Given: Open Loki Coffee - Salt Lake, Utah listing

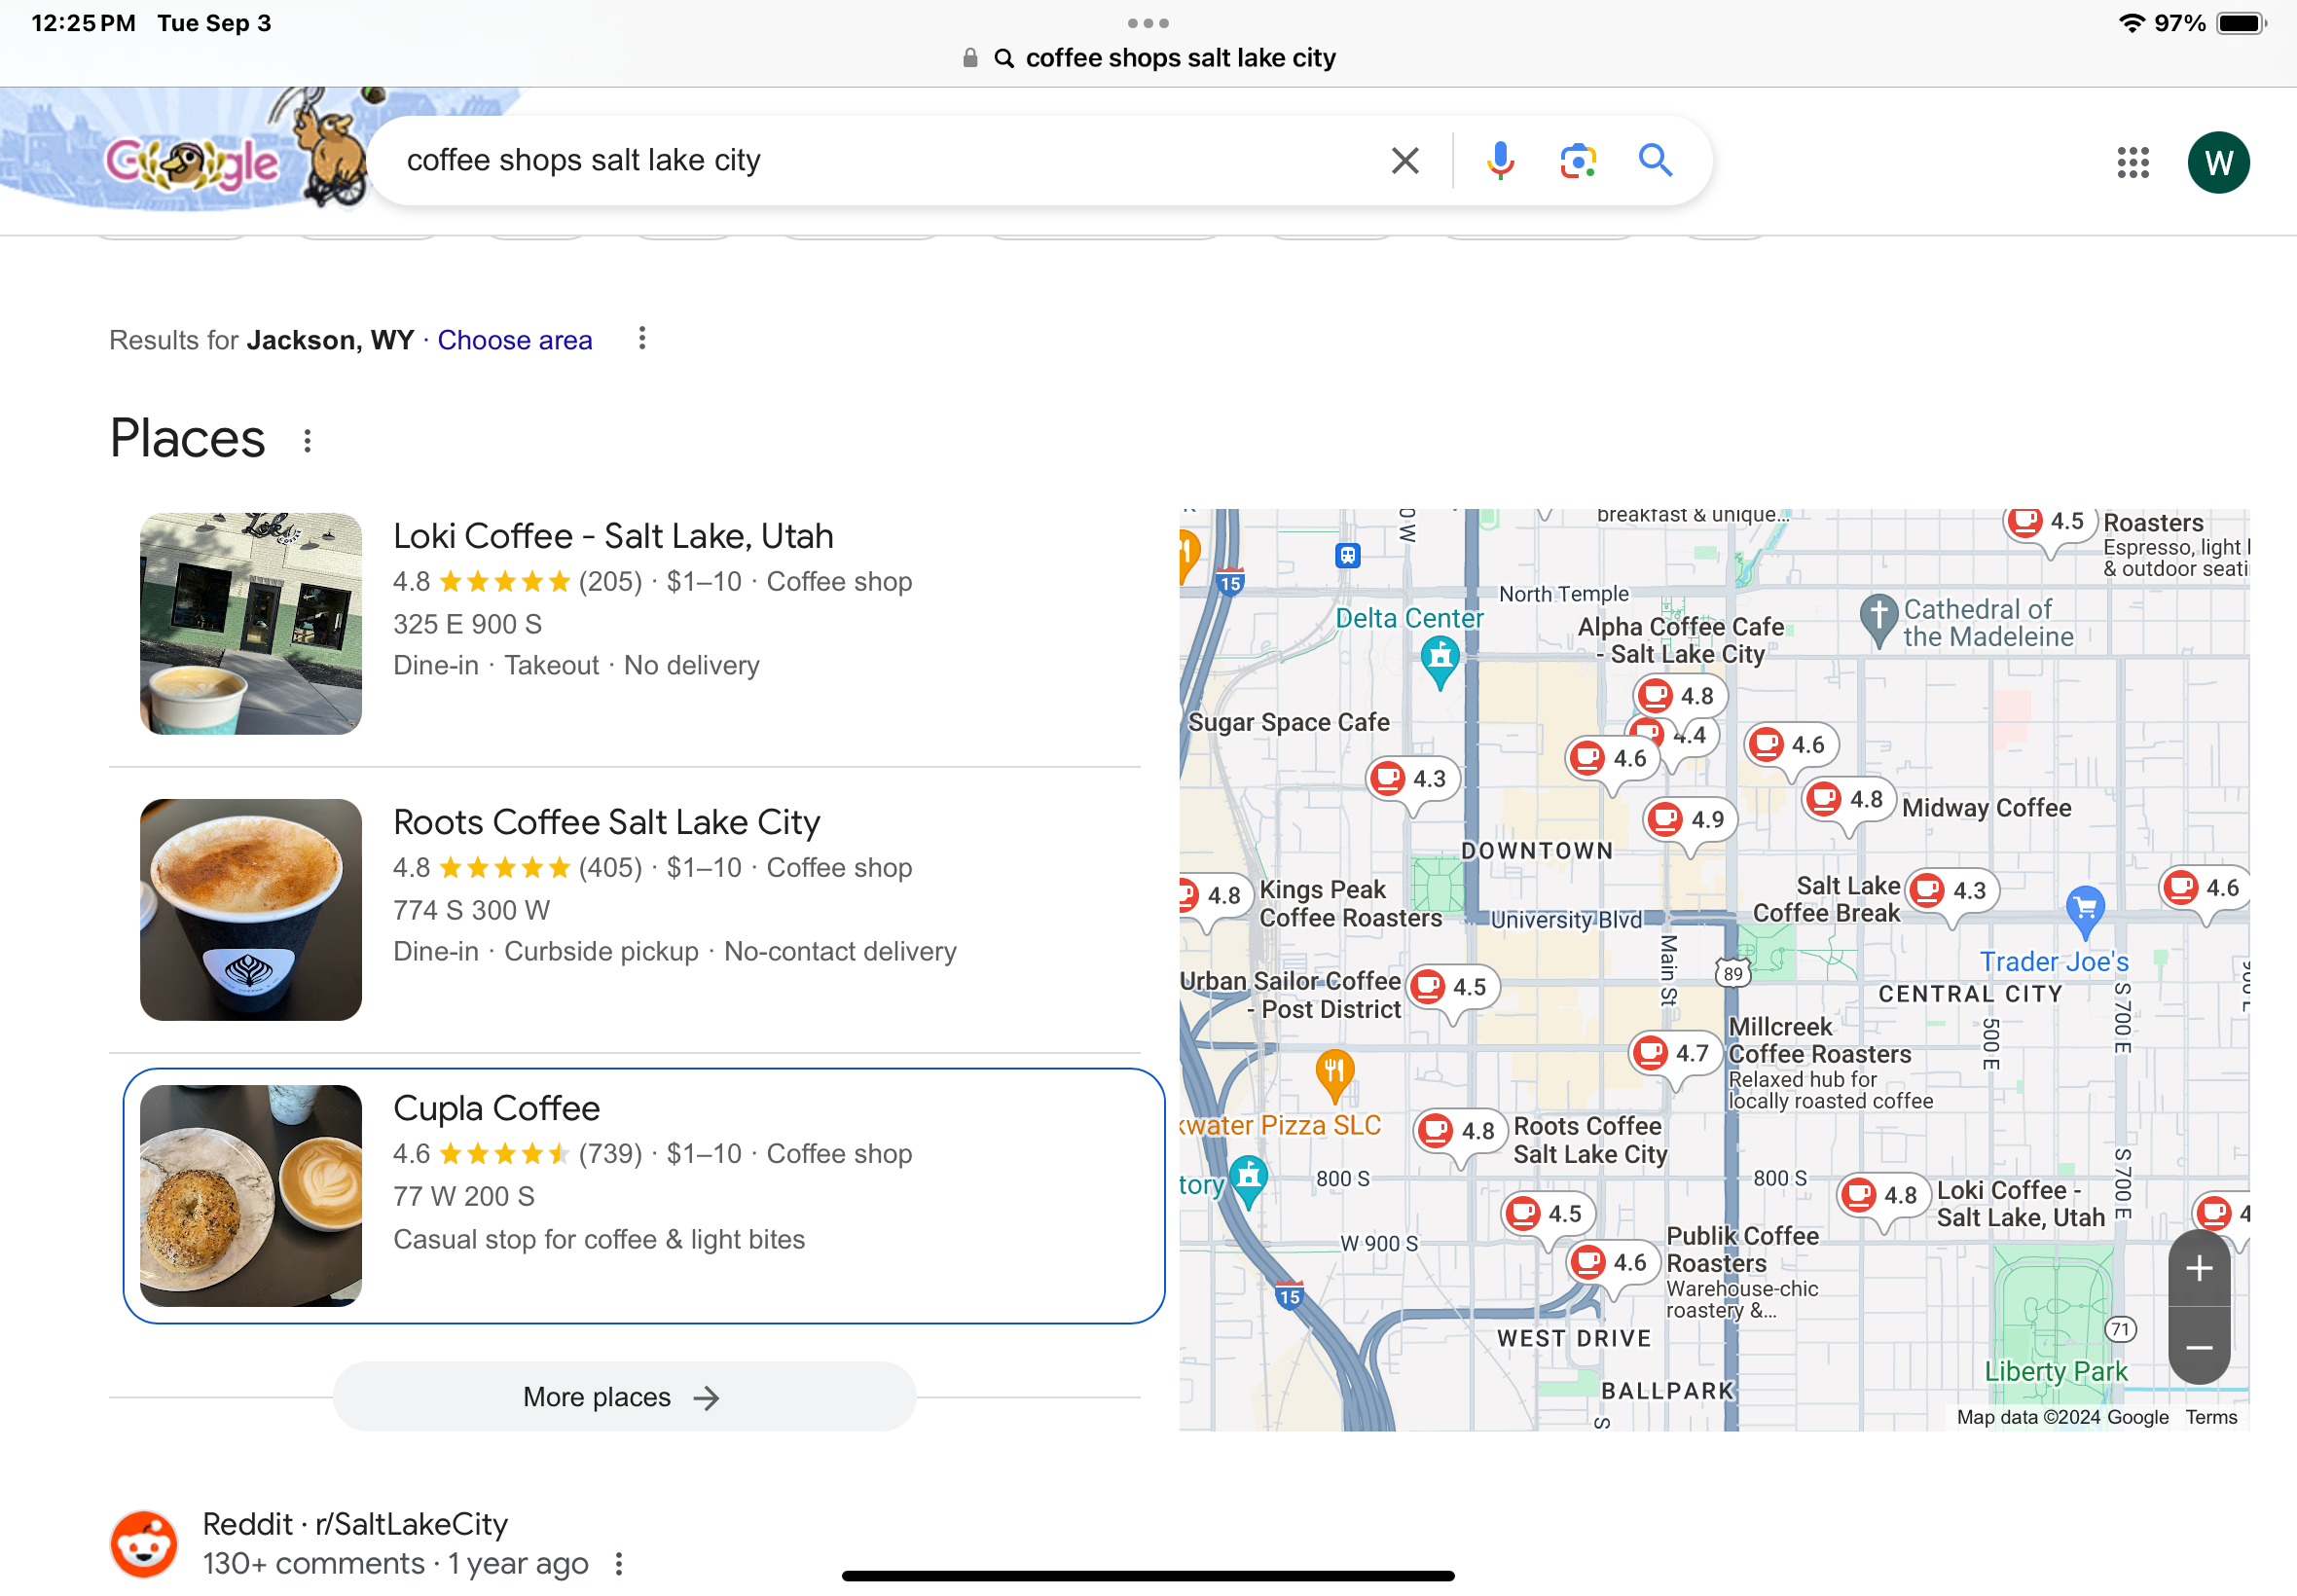Looking at the screenshot, I should [x=613, y=536].
